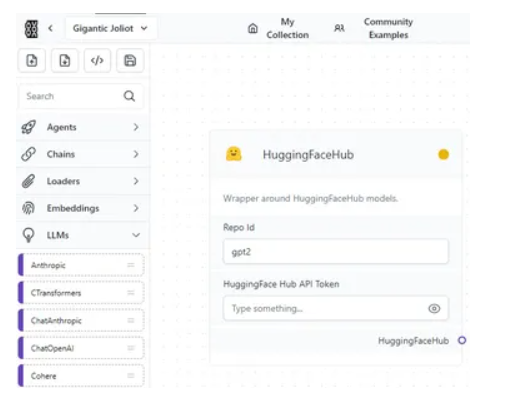Click the Chains link icon
The height and width of the screenshot is (393, 516).
pyautogui.click(x=28, y=154)
